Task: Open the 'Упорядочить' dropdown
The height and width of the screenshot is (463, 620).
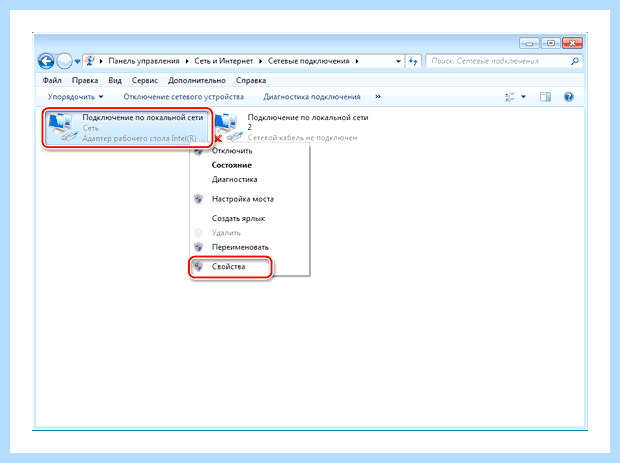Action: (x=75, y=97)
